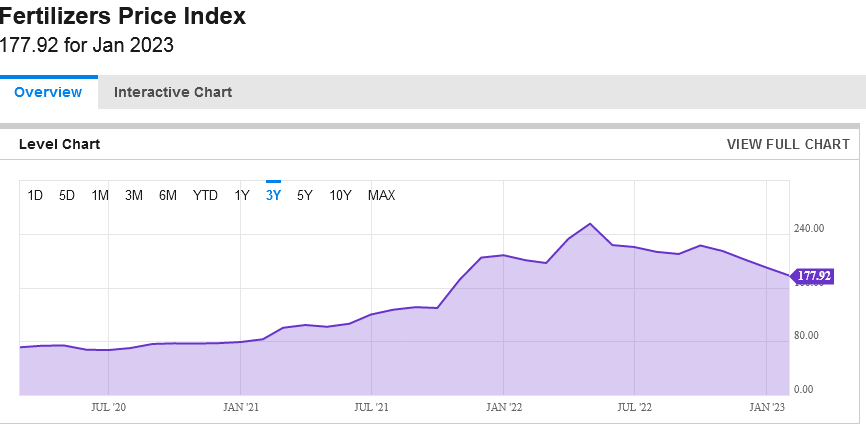866x436 pixels.
Task: Choose the 1M time range
Action: tap(100, 195)
